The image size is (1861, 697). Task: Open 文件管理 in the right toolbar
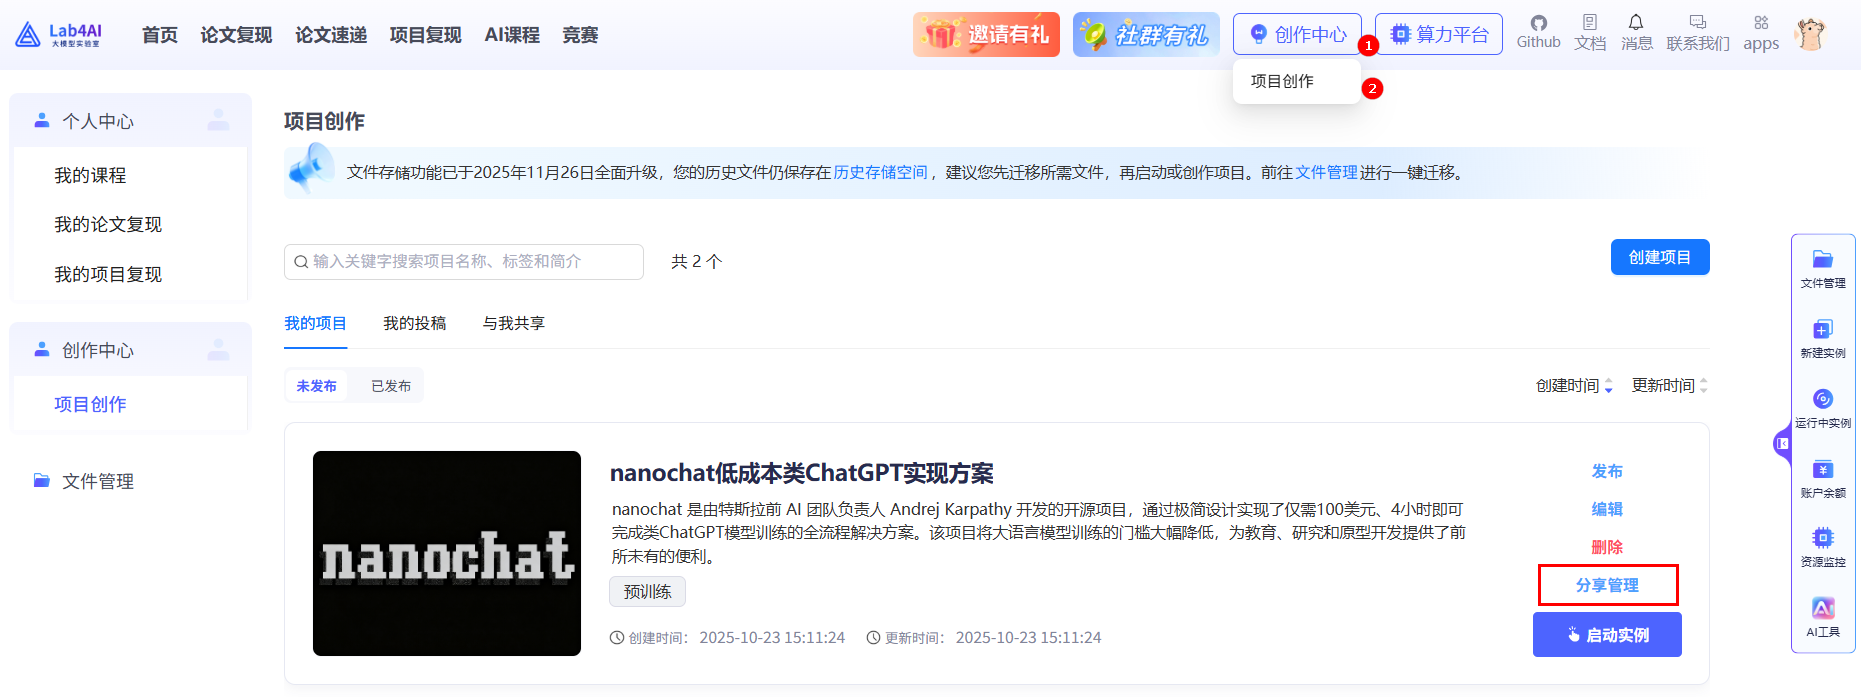(x=1823, y=269)
